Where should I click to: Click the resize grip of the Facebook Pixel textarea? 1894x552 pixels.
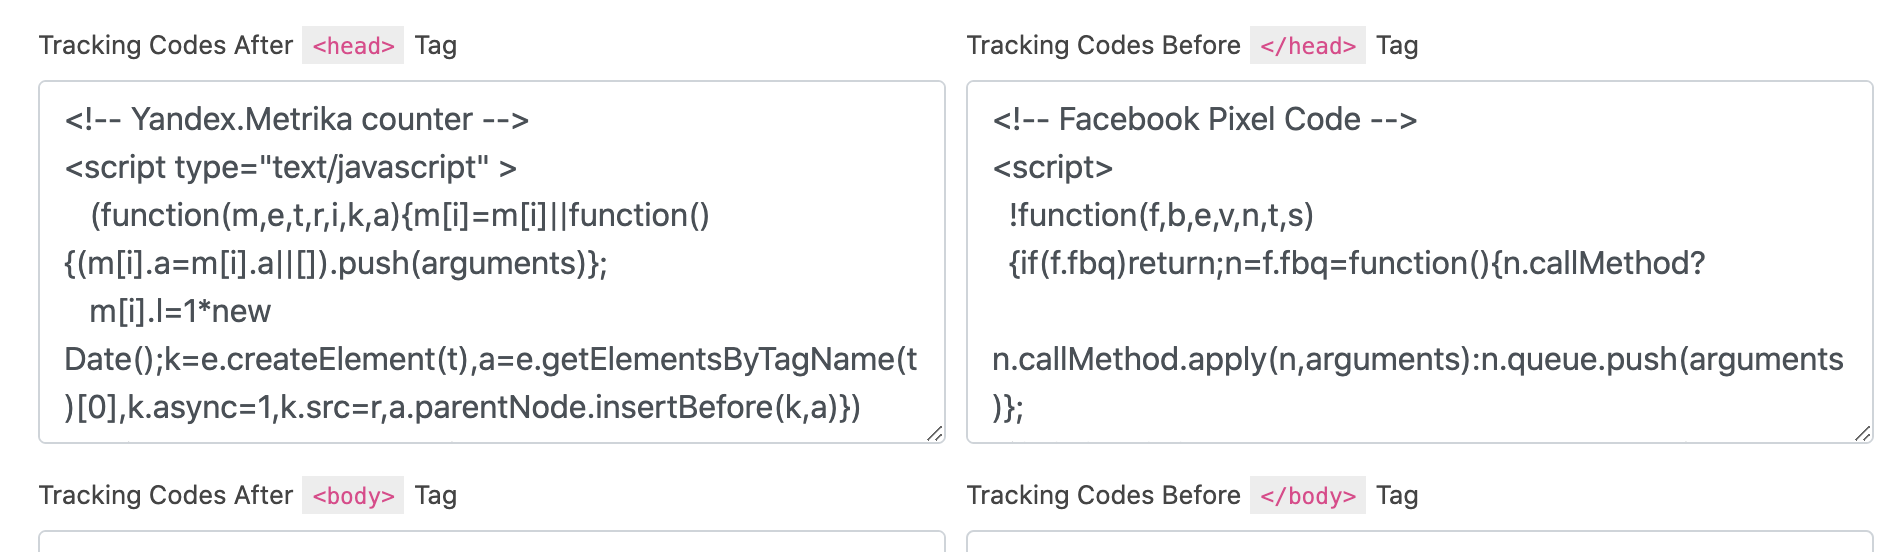(1862, 432)
